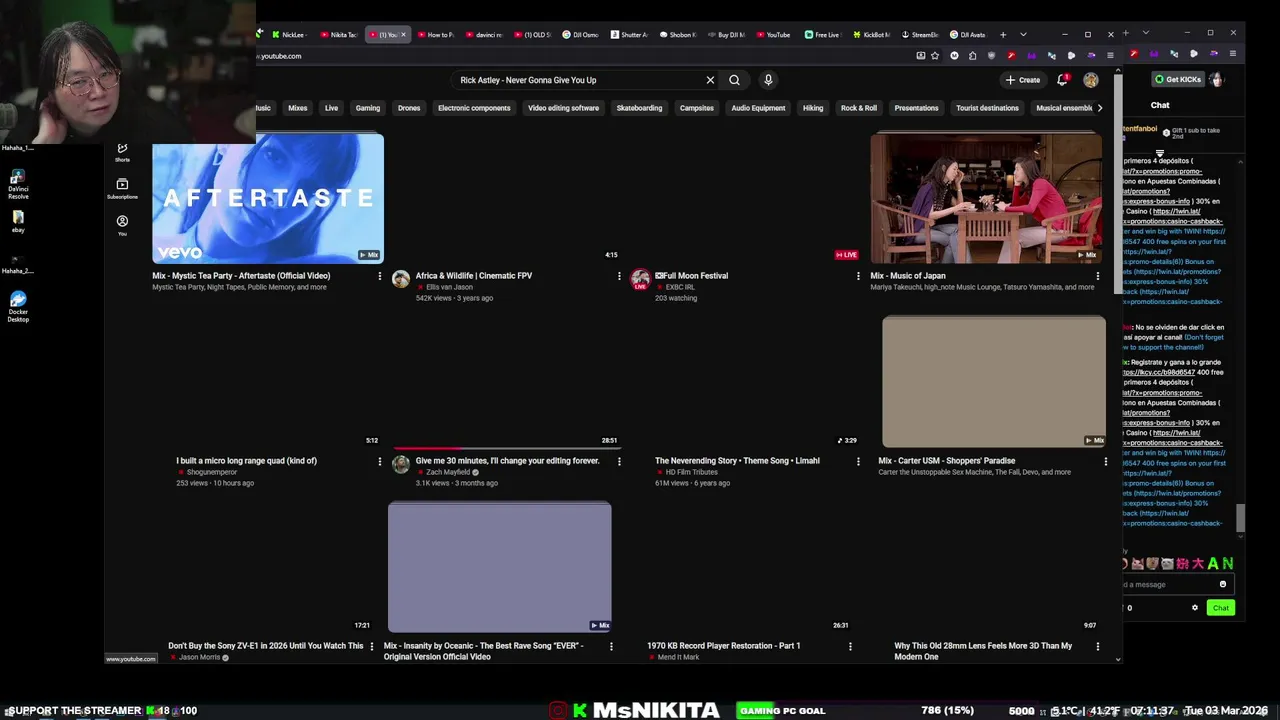Image resolution: width=1280 pixels, height=720 pixels.
Task: Switch to the StreamElements browser tab
Action: point(919,35)
